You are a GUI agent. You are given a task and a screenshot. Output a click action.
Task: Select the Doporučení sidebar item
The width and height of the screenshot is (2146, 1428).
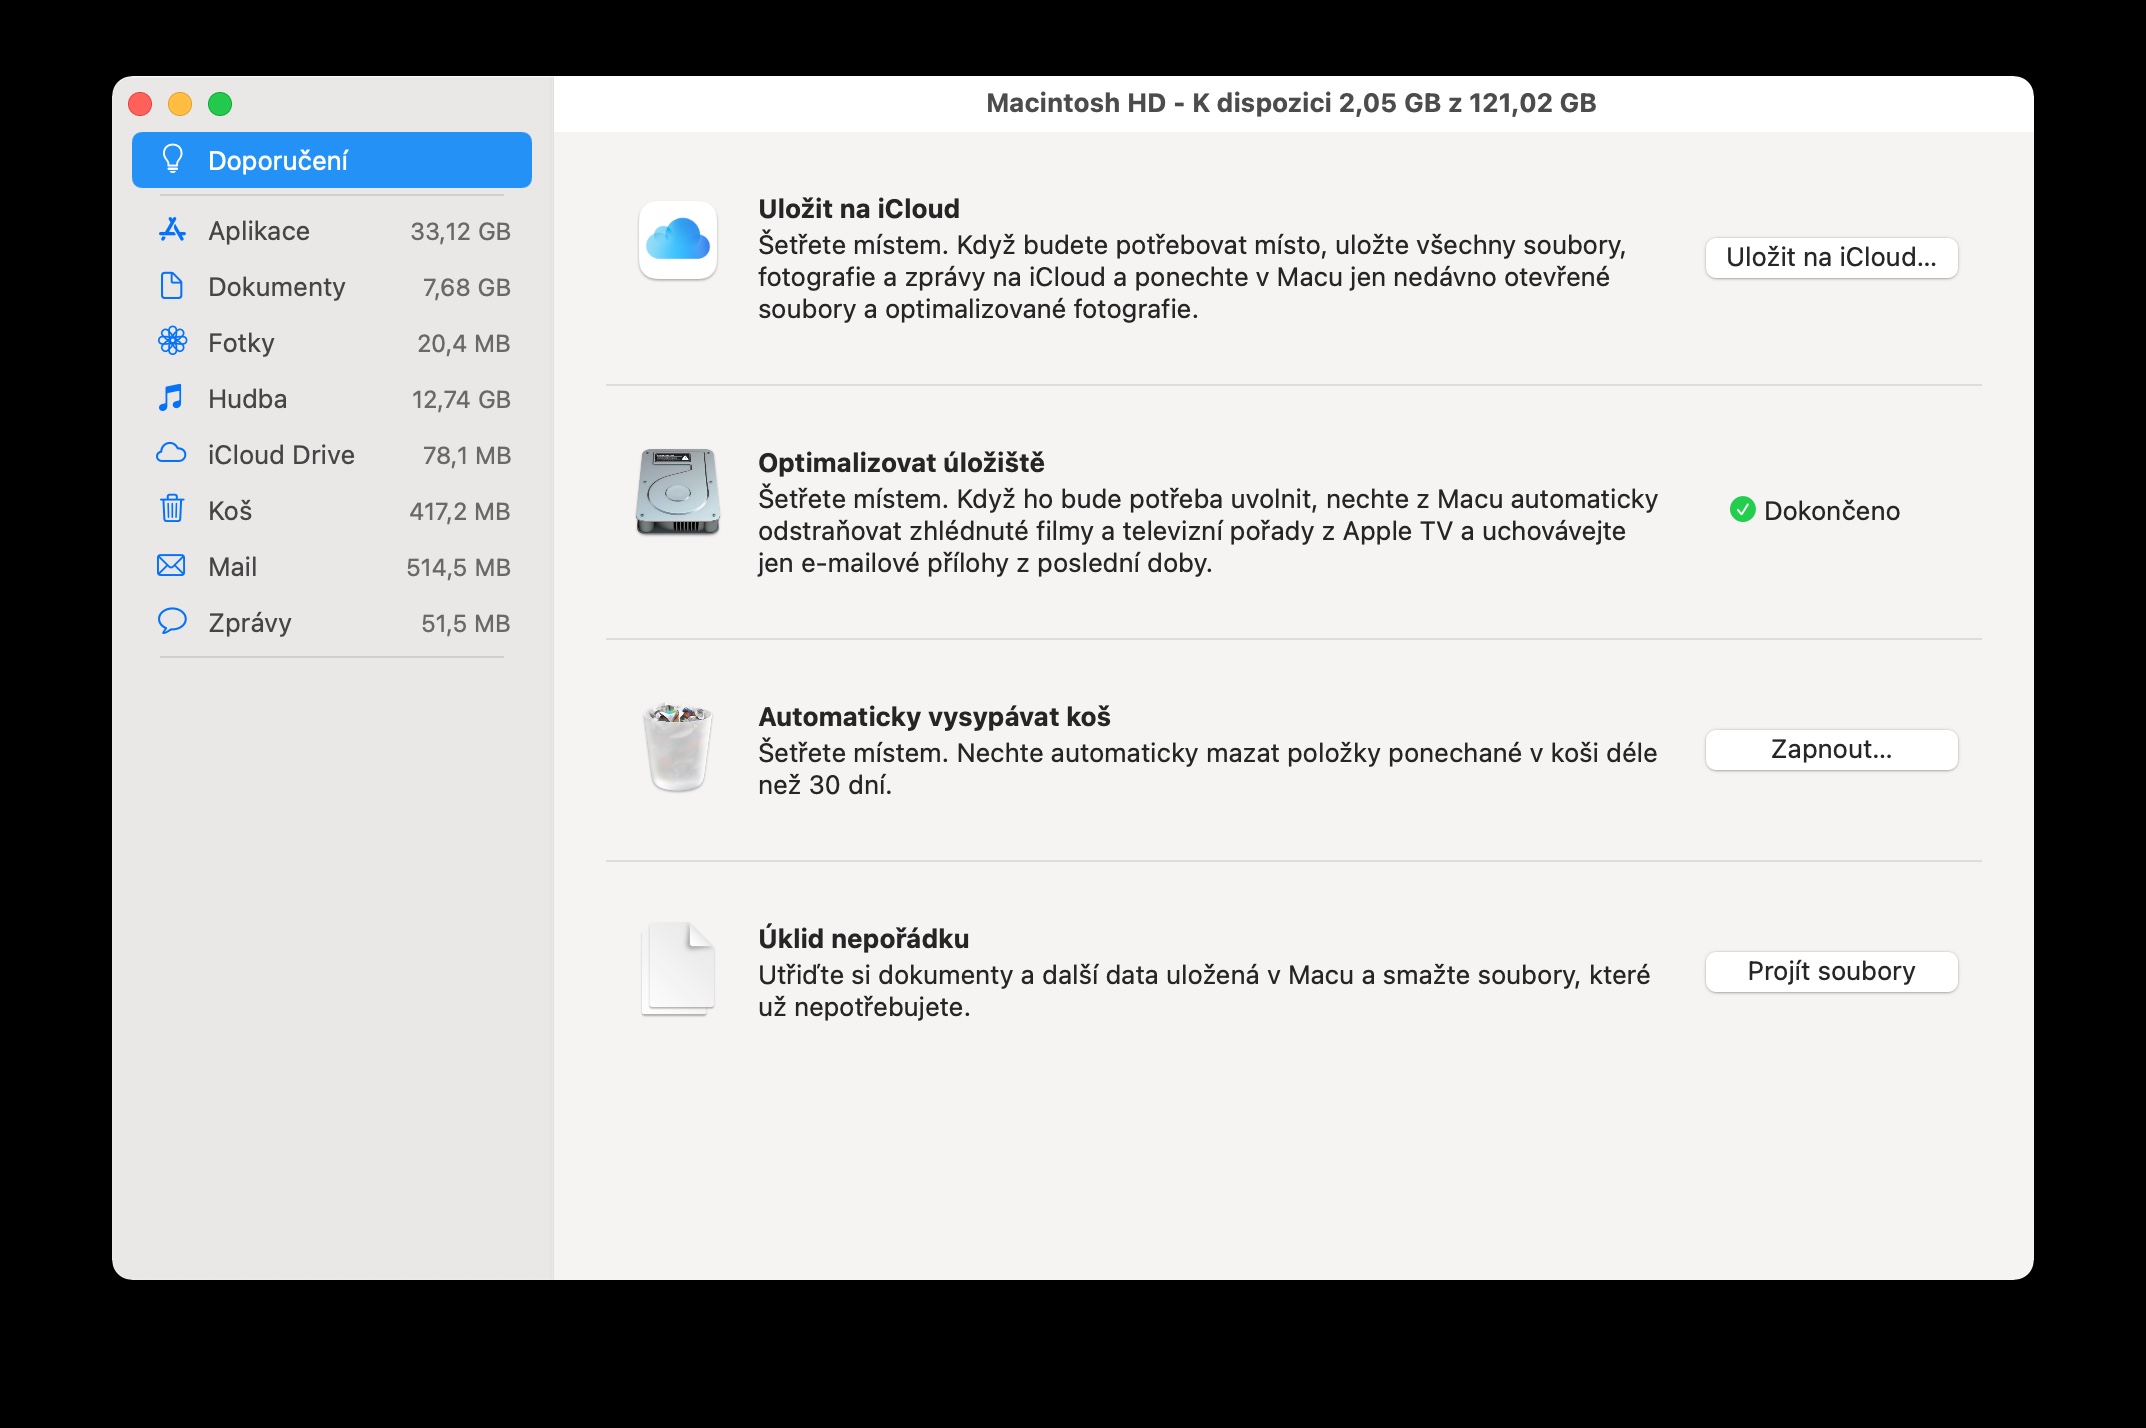[331, 160]
